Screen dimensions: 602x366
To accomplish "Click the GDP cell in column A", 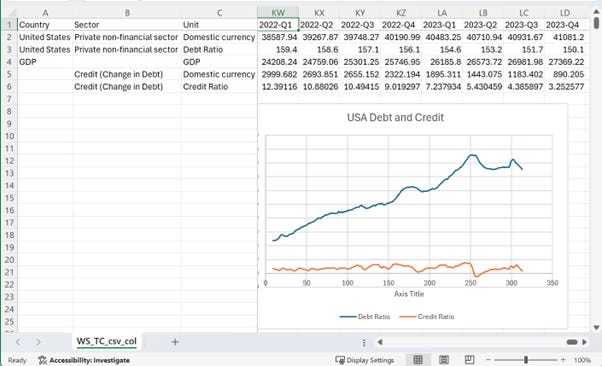I will (x=45, y=62).
